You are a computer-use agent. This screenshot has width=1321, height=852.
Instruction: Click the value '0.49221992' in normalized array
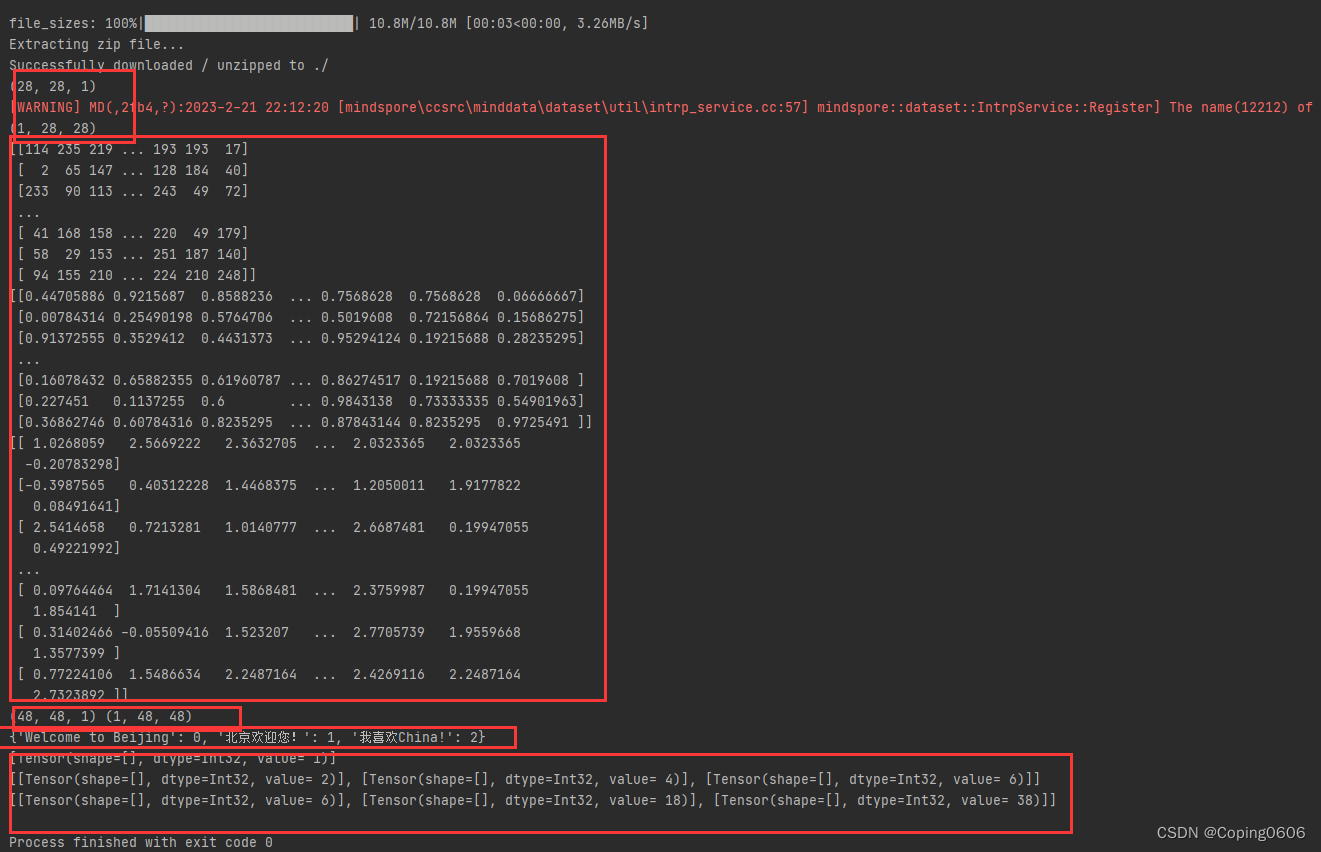[73, 548]
